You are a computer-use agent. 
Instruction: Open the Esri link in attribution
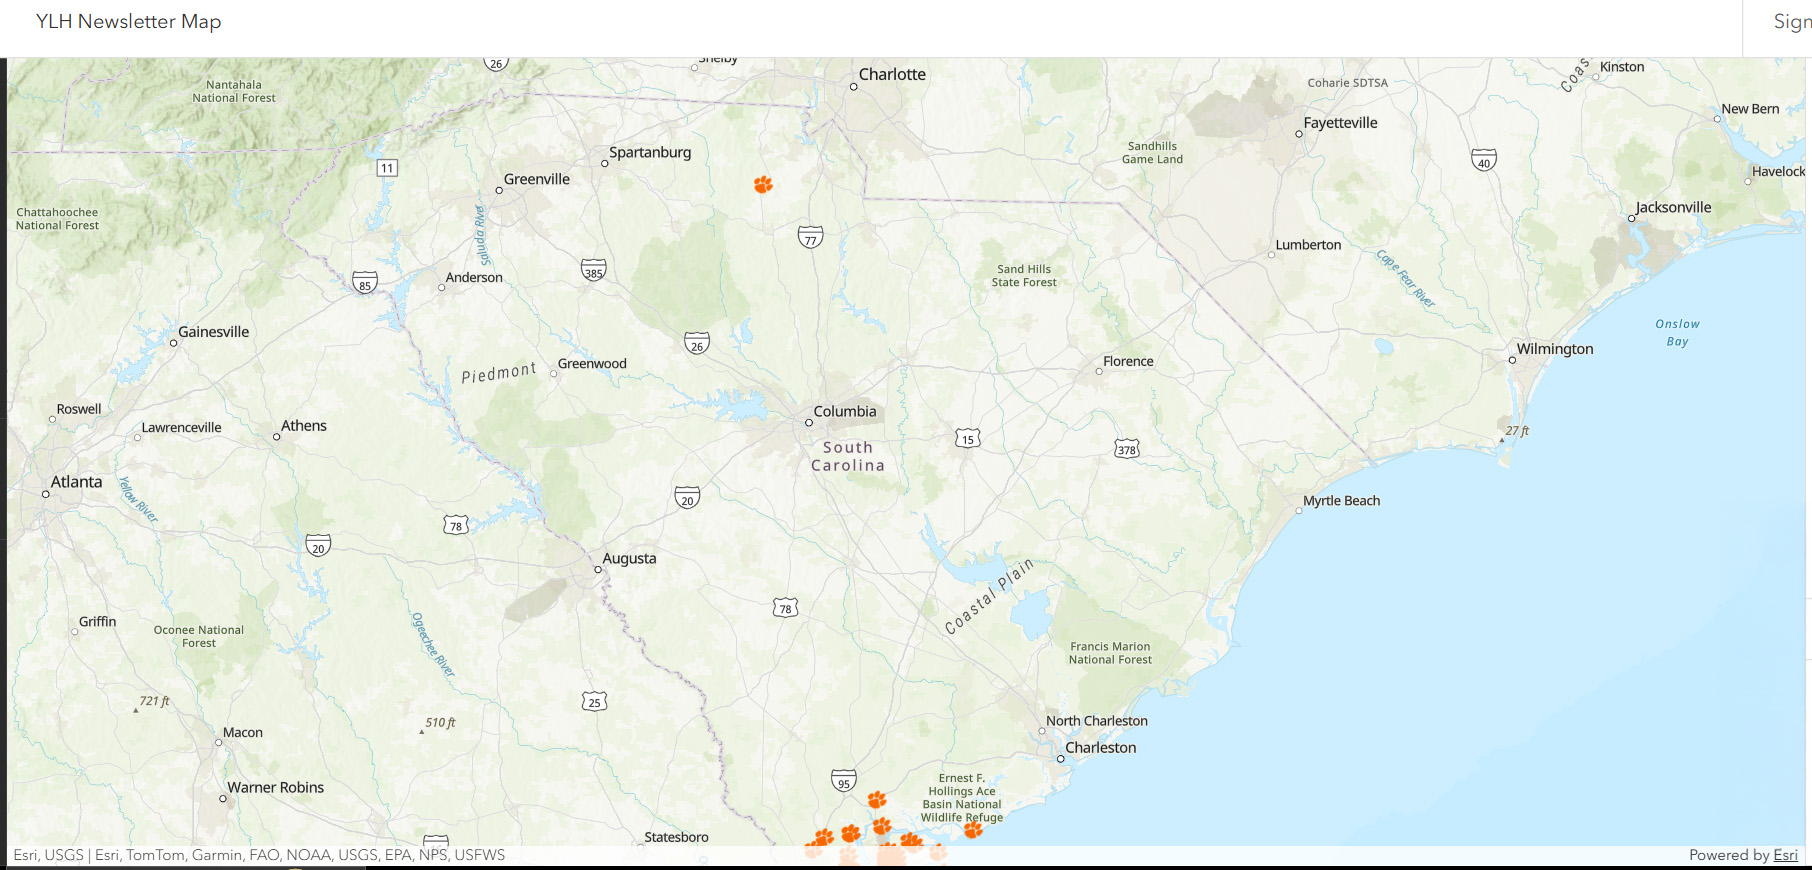(x=1785, y=855)
